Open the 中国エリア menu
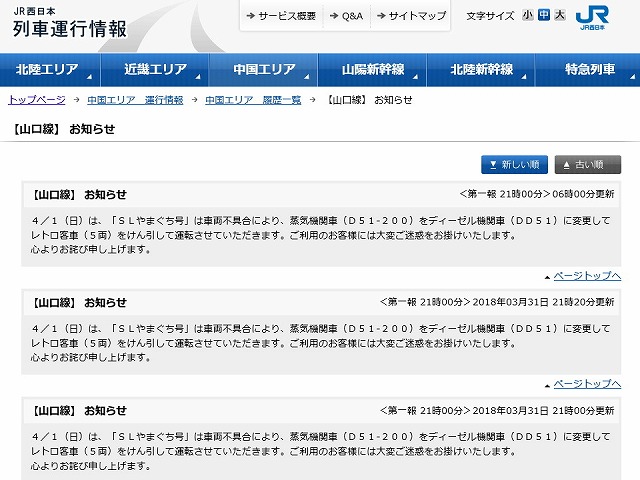Image resolution: width=640 pixels, height=480 pixels. click(264, 70)
